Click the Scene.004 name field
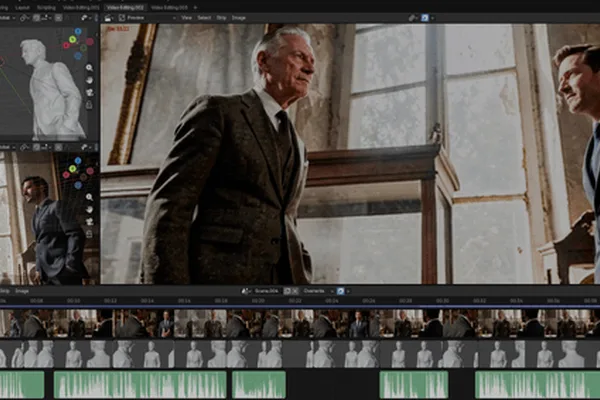 (x=267, y=291)
